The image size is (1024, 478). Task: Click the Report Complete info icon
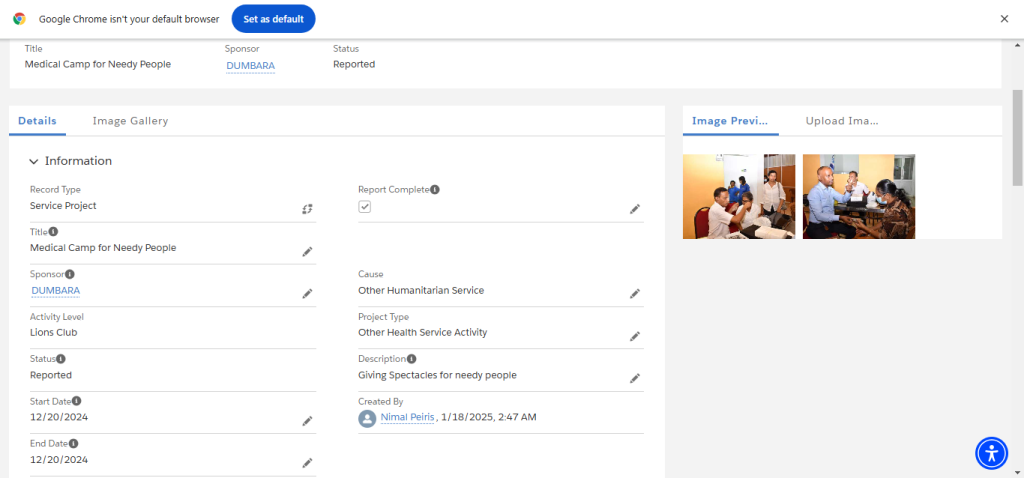[435, 189]
